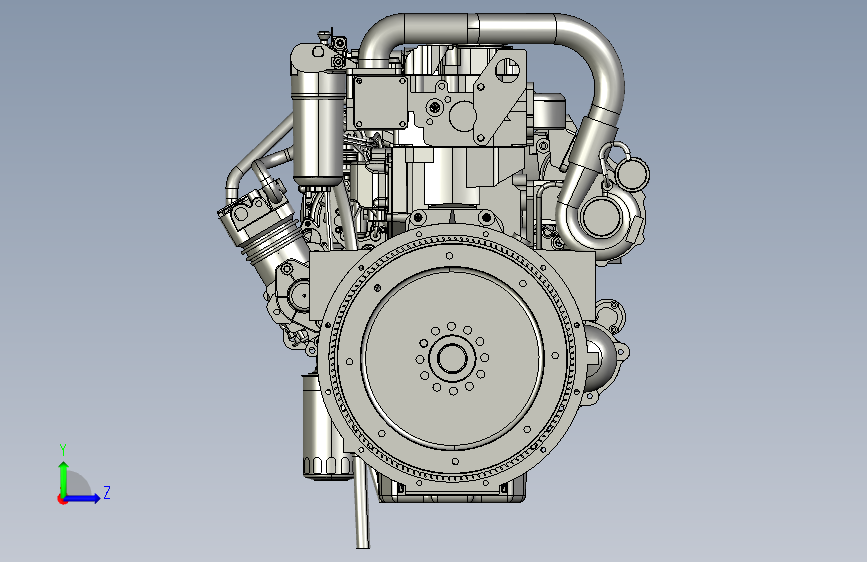
Task: Select the turbocharger compressor housing
Action: pyautogui.click(x=603, y=218)
